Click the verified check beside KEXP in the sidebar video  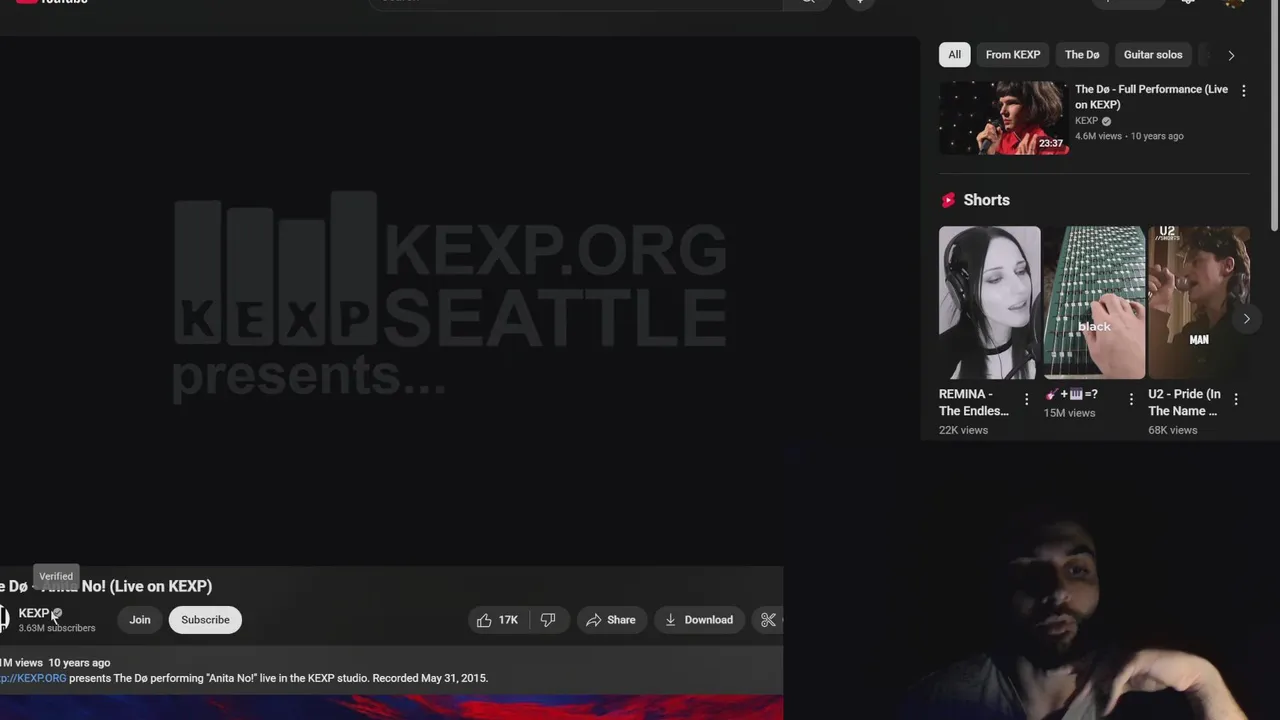point(1106,121)
